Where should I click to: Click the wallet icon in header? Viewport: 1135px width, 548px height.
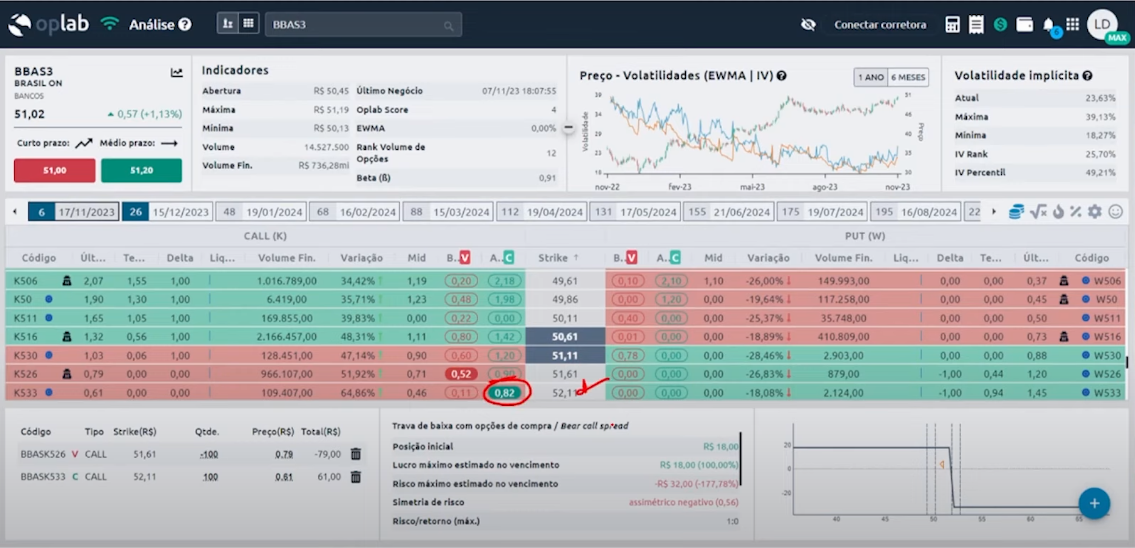click(1024, 24)
